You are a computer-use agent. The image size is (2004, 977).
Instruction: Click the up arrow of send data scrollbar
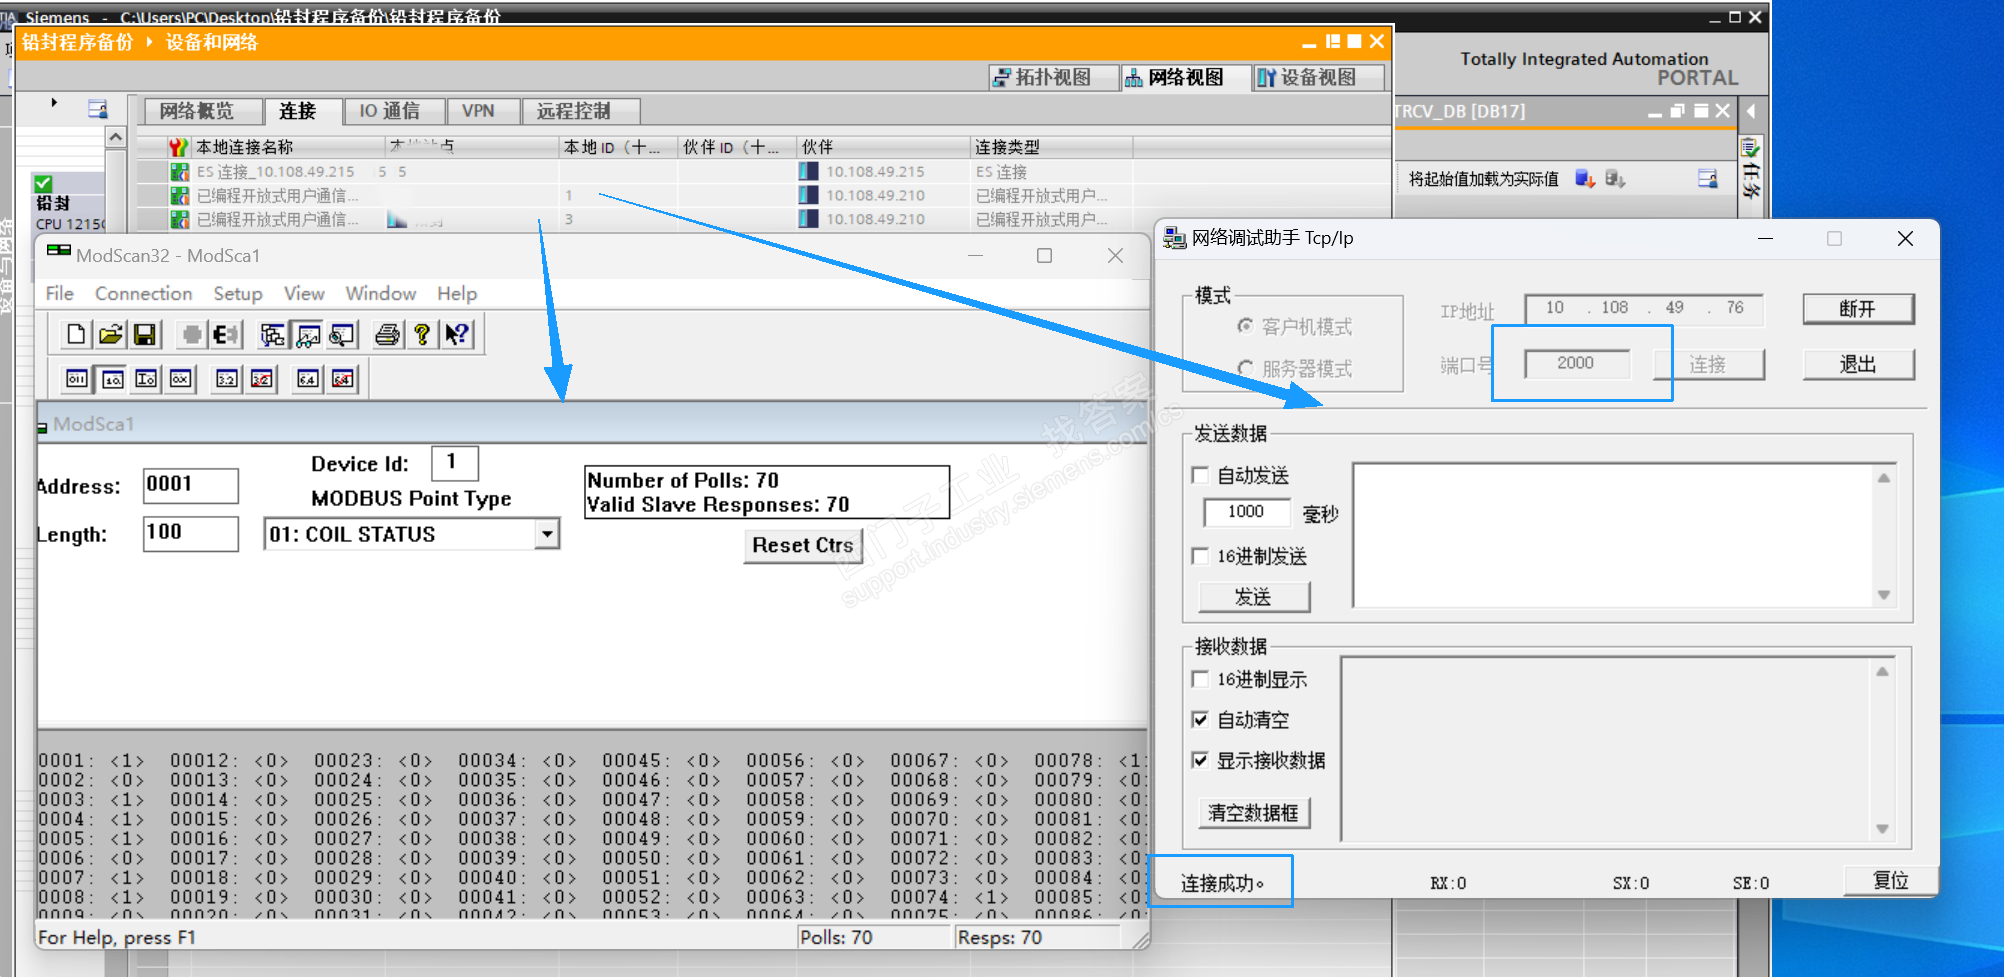tap(1884, 479)
